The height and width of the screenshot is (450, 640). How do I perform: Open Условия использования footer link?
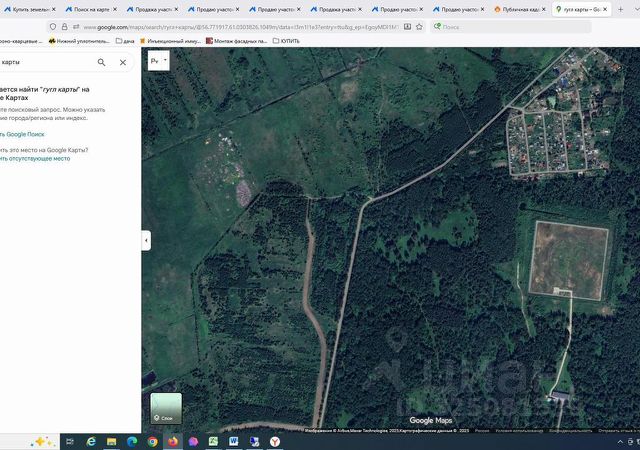pos(519,430)
